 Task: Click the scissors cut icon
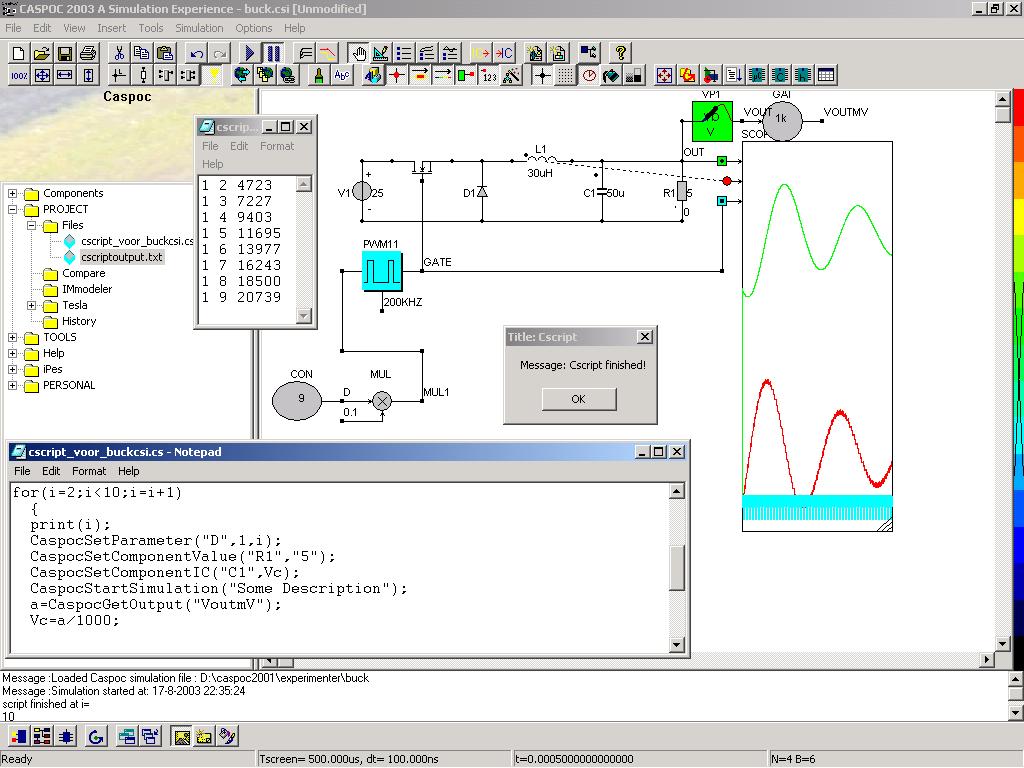(119, 53)
